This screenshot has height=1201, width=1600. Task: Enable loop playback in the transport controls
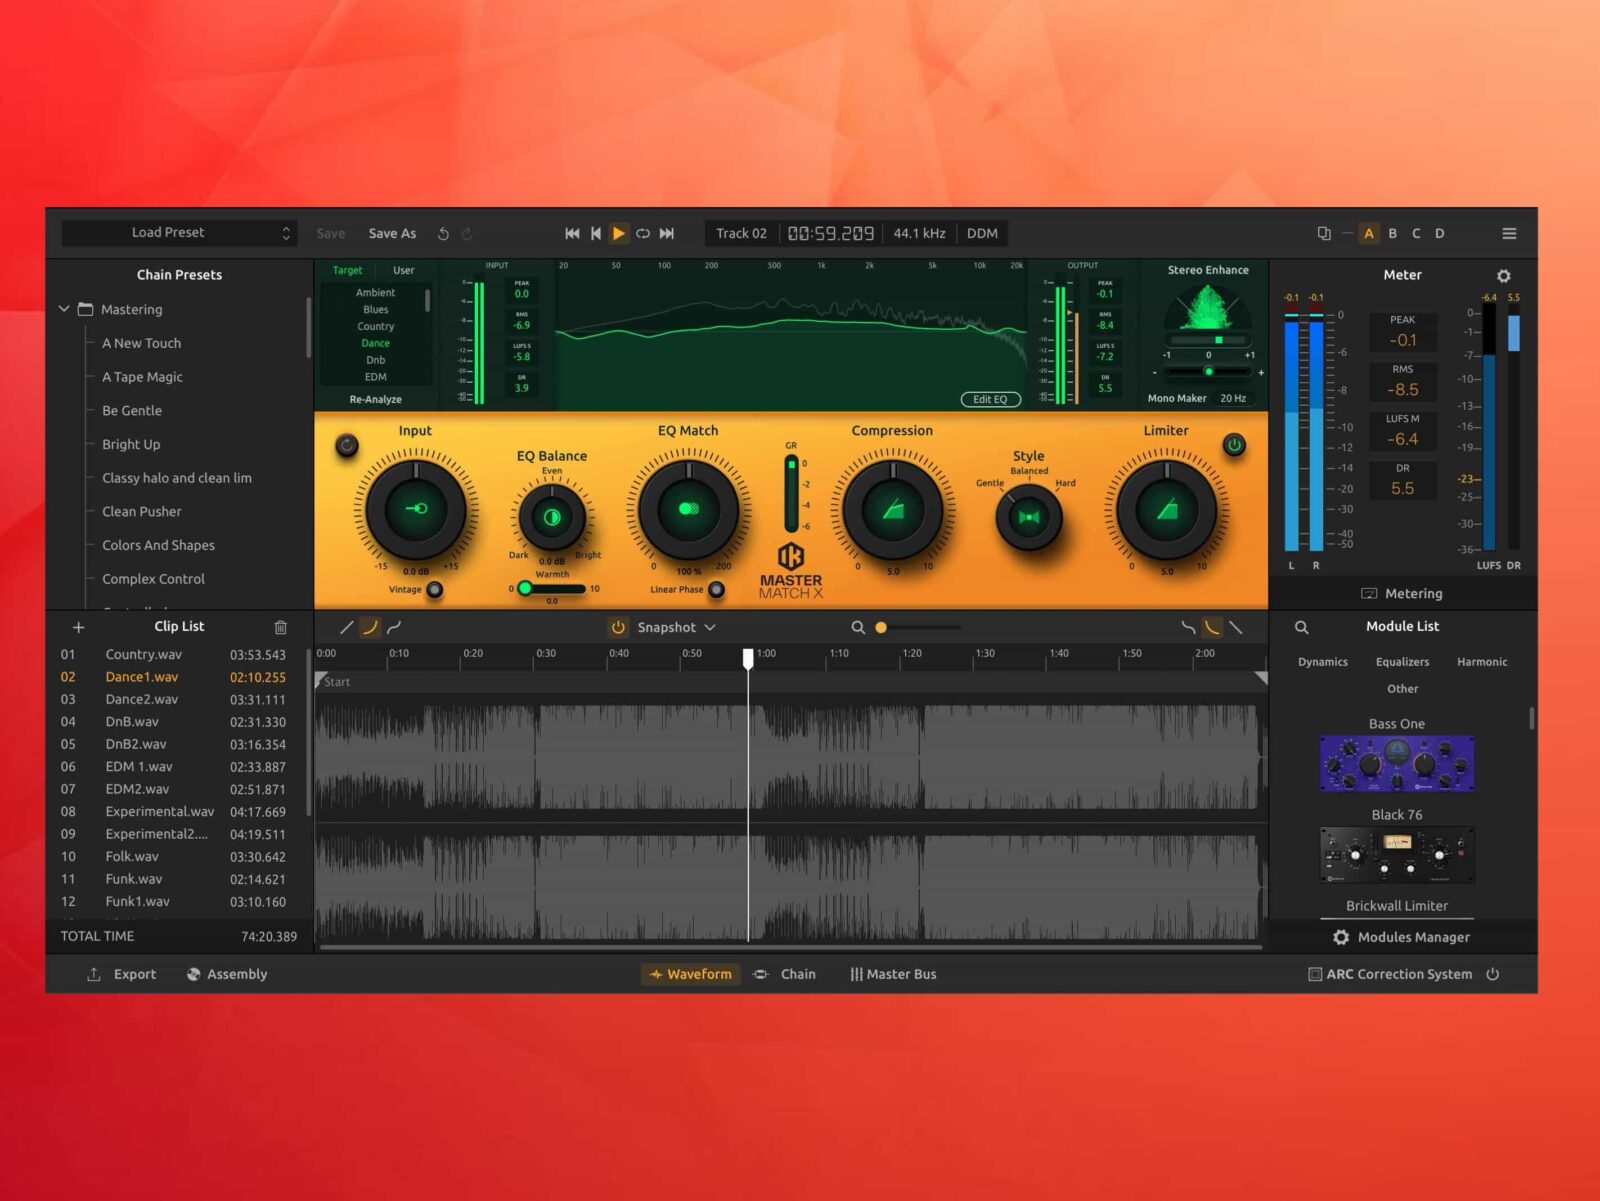[643, 233]
